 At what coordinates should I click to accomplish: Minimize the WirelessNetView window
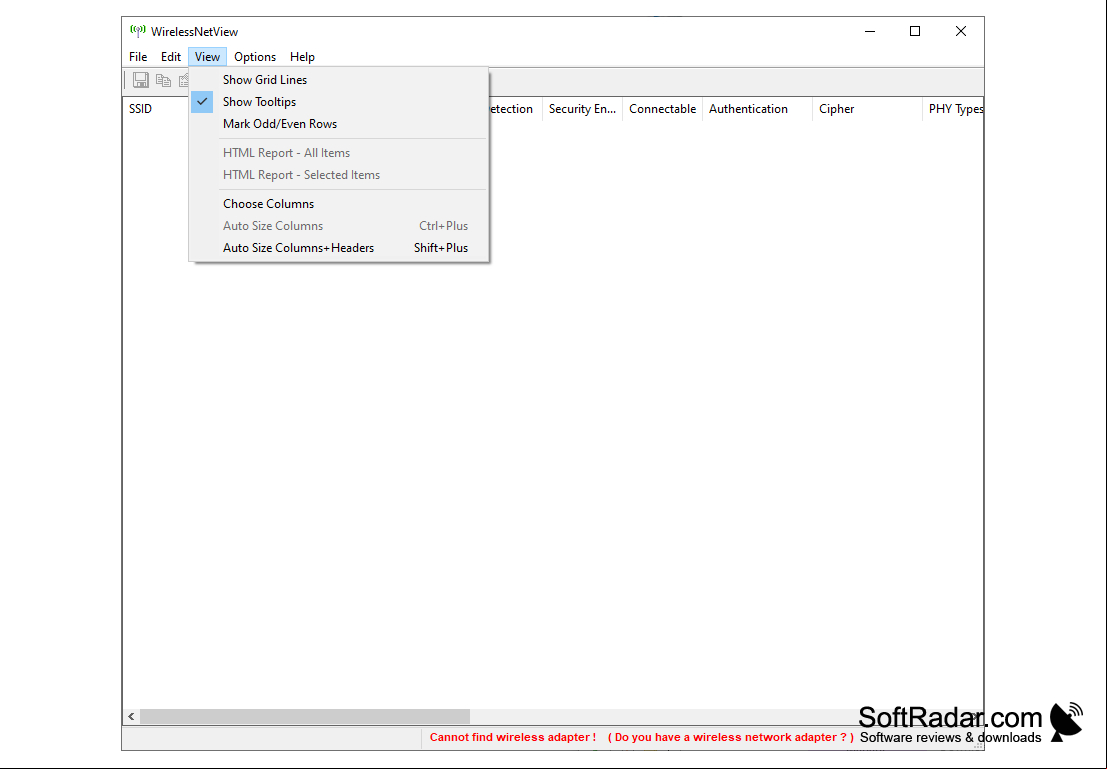pos(870,31)
